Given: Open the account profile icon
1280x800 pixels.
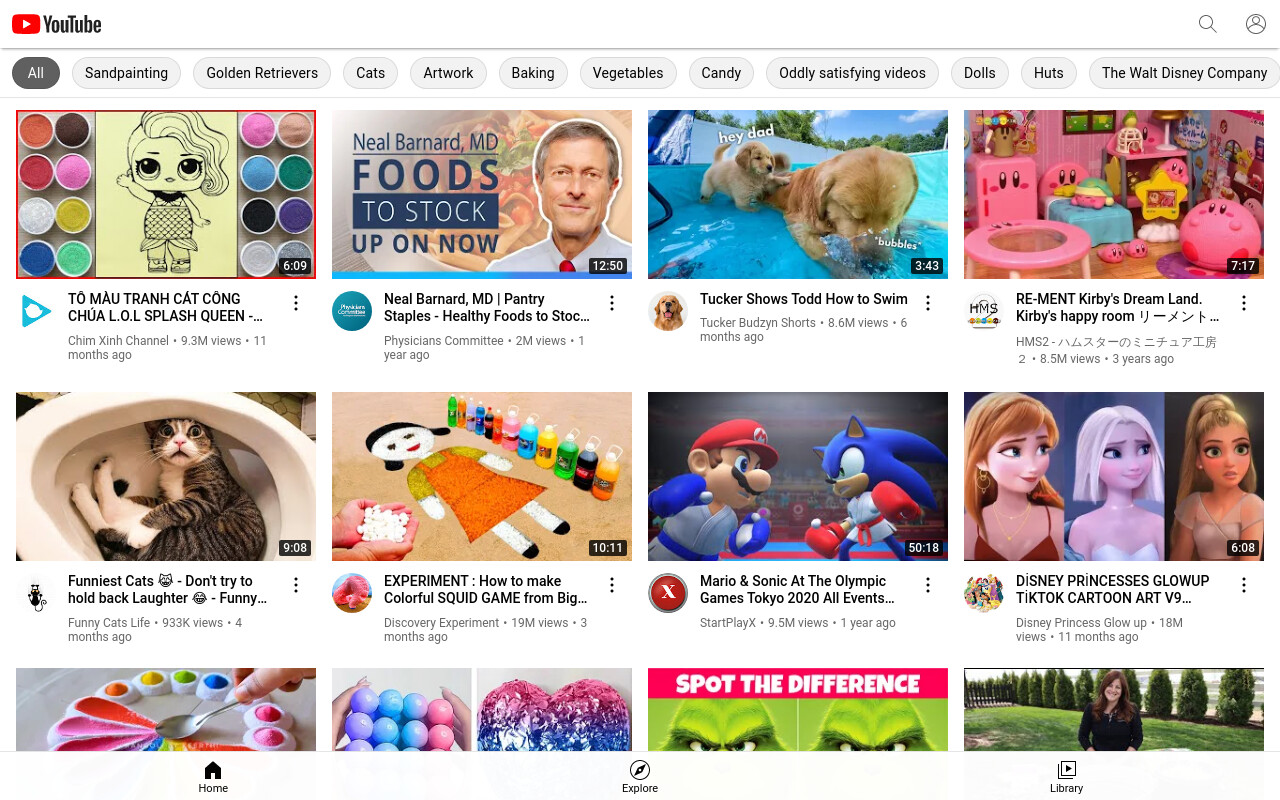Looking at the screenshot, I should [x=1256, y=24].
